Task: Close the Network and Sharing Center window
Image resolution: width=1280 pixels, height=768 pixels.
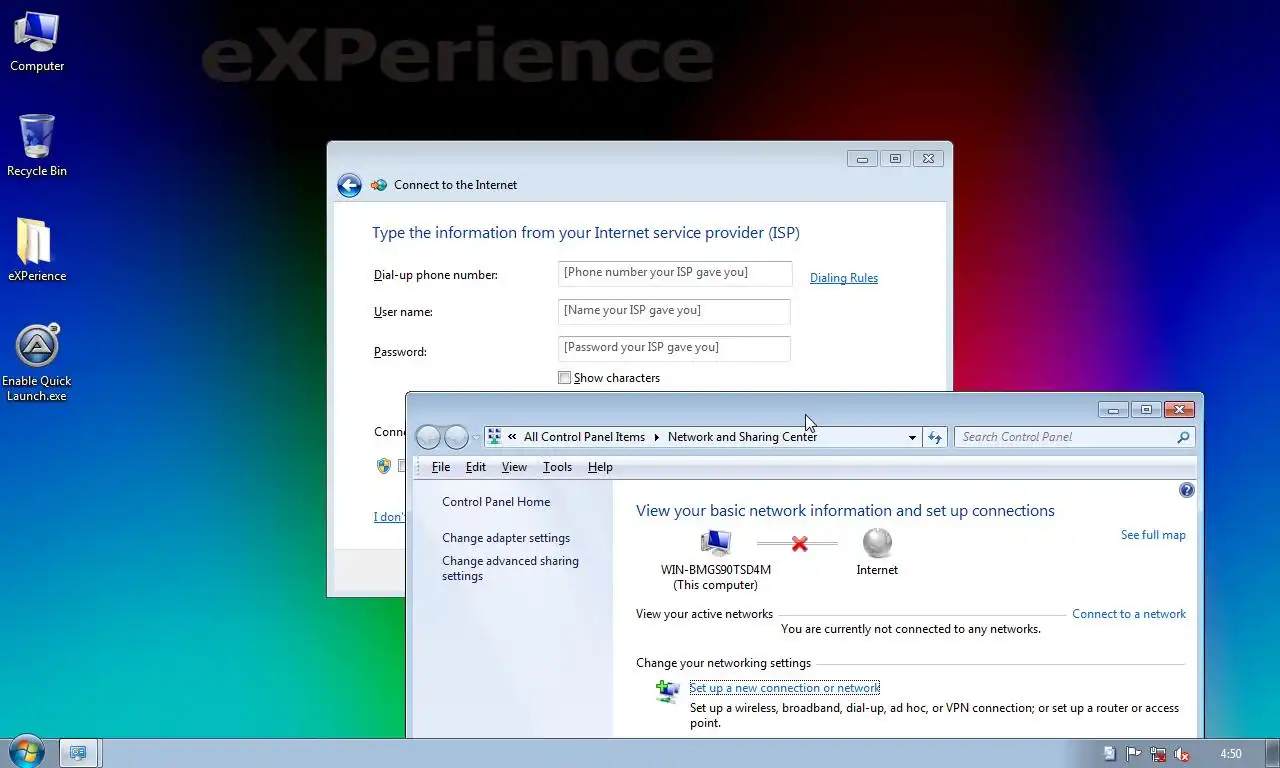Action: (1179, 409)
